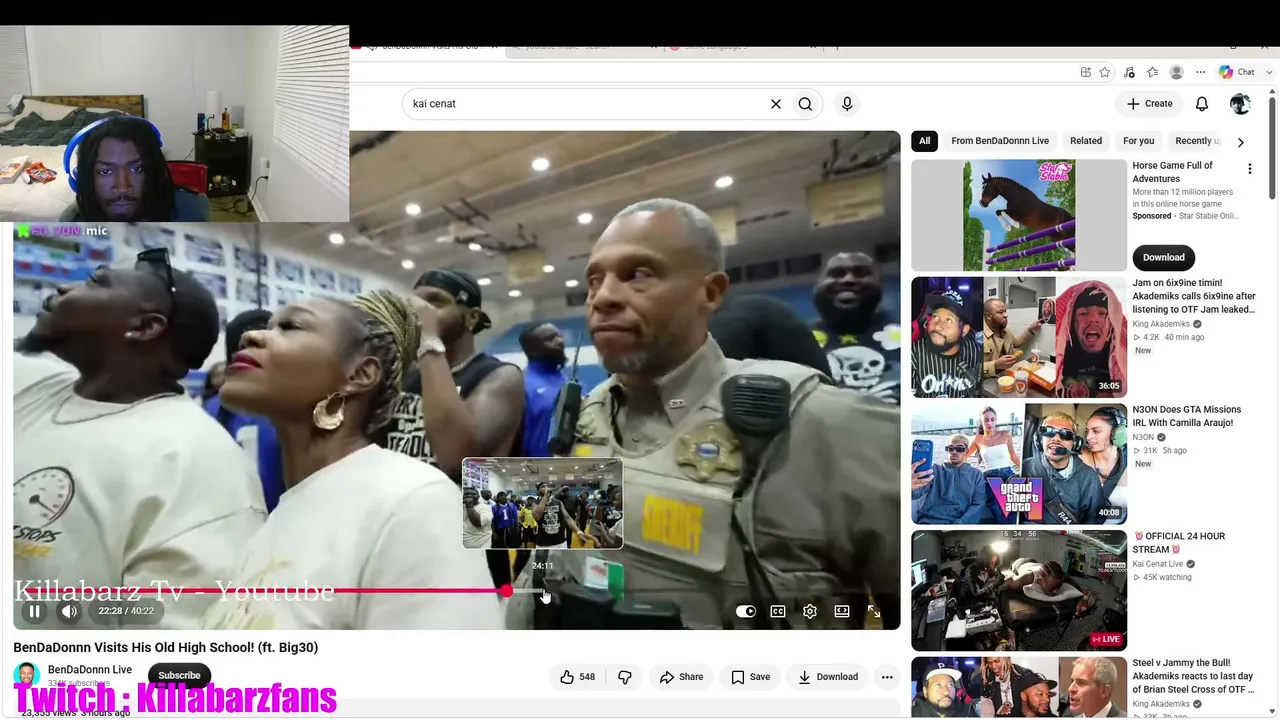
Task: Open N3ON GTA Missions video thumbnail
Action: (x=1019, y=464)
